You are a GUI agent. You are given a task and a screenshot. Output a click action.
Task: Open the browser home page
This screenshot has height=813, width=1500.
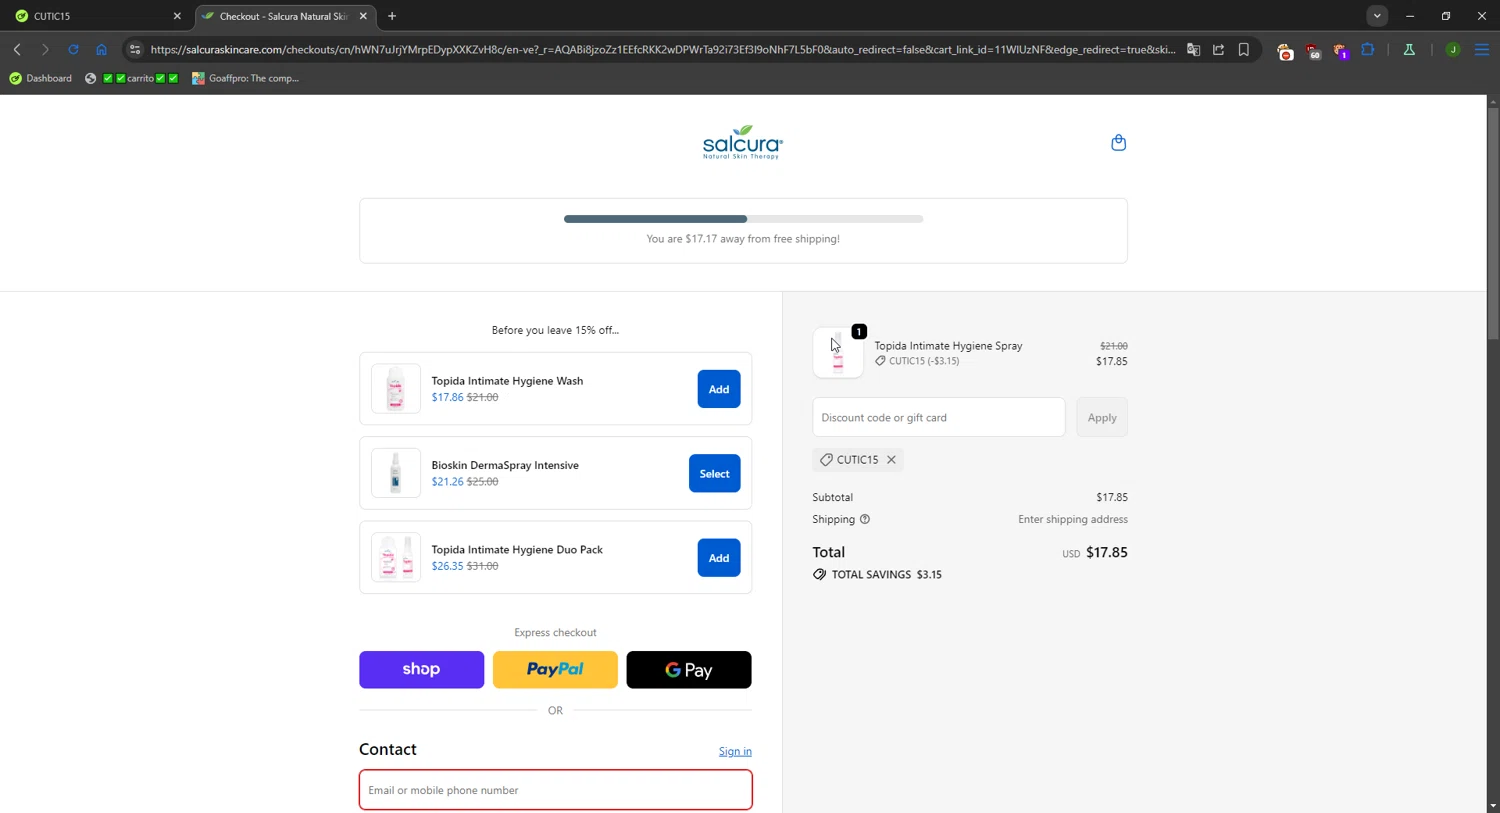101,49
